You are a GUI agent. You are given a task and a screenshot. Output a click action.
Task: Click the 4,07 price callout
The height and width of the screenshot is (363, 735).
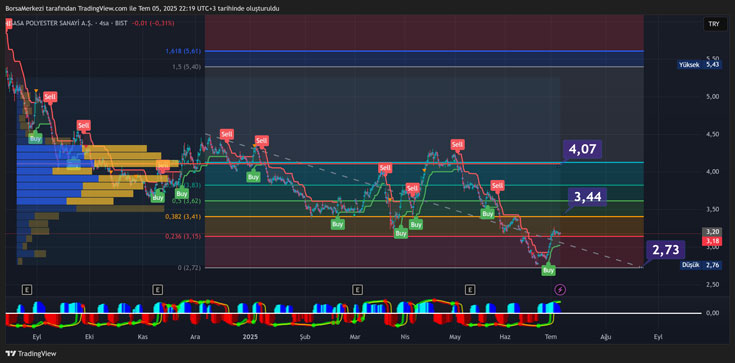pos(582,150)
